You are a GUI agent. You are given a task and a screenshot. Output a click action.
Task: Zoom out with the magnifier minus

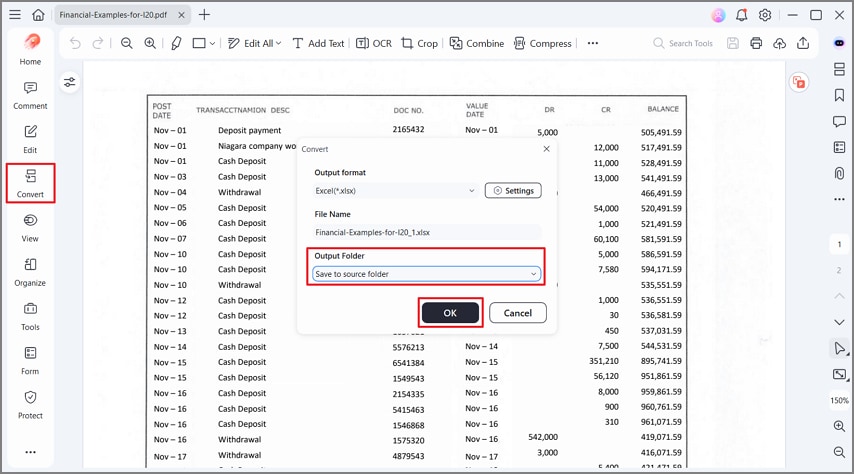pyautogui.click(x=126, y=43)
